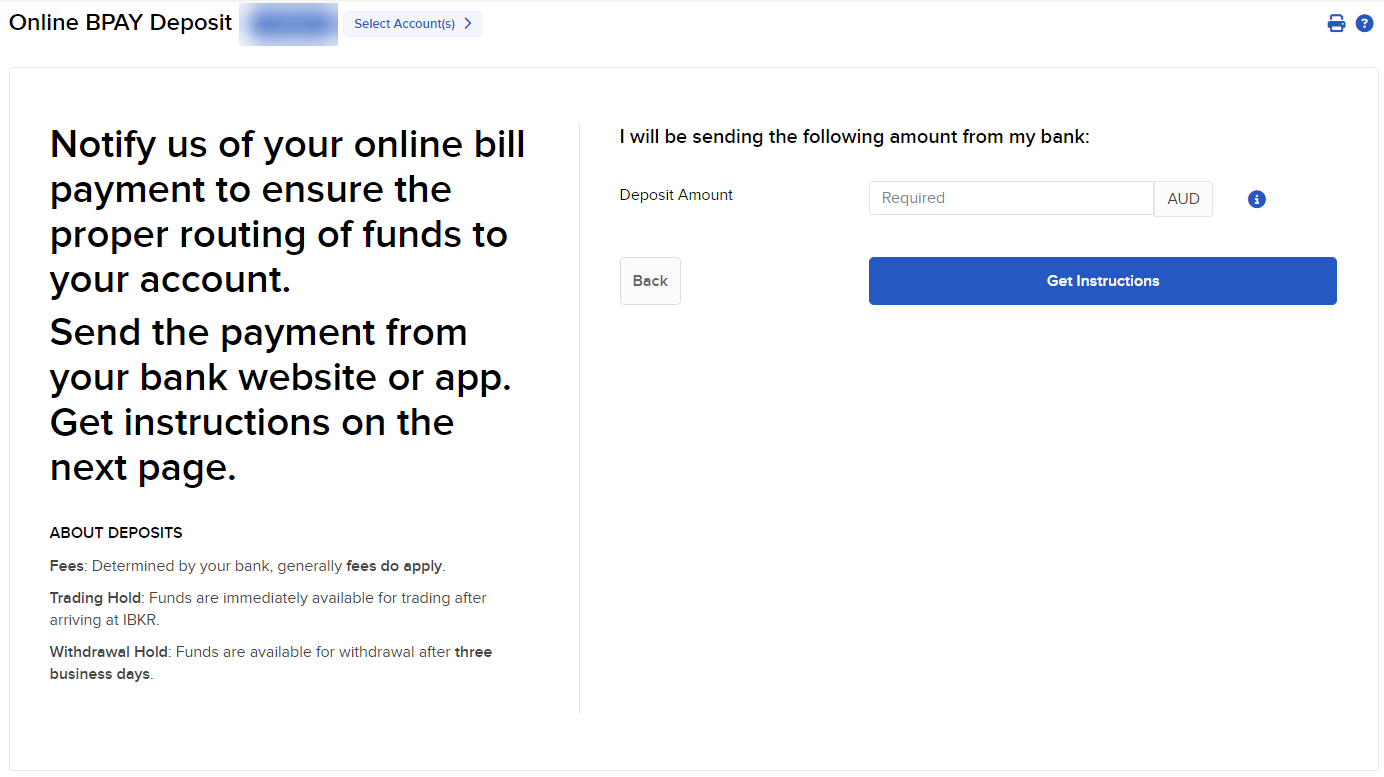Click the AUD currency label

click(1183, 198)
